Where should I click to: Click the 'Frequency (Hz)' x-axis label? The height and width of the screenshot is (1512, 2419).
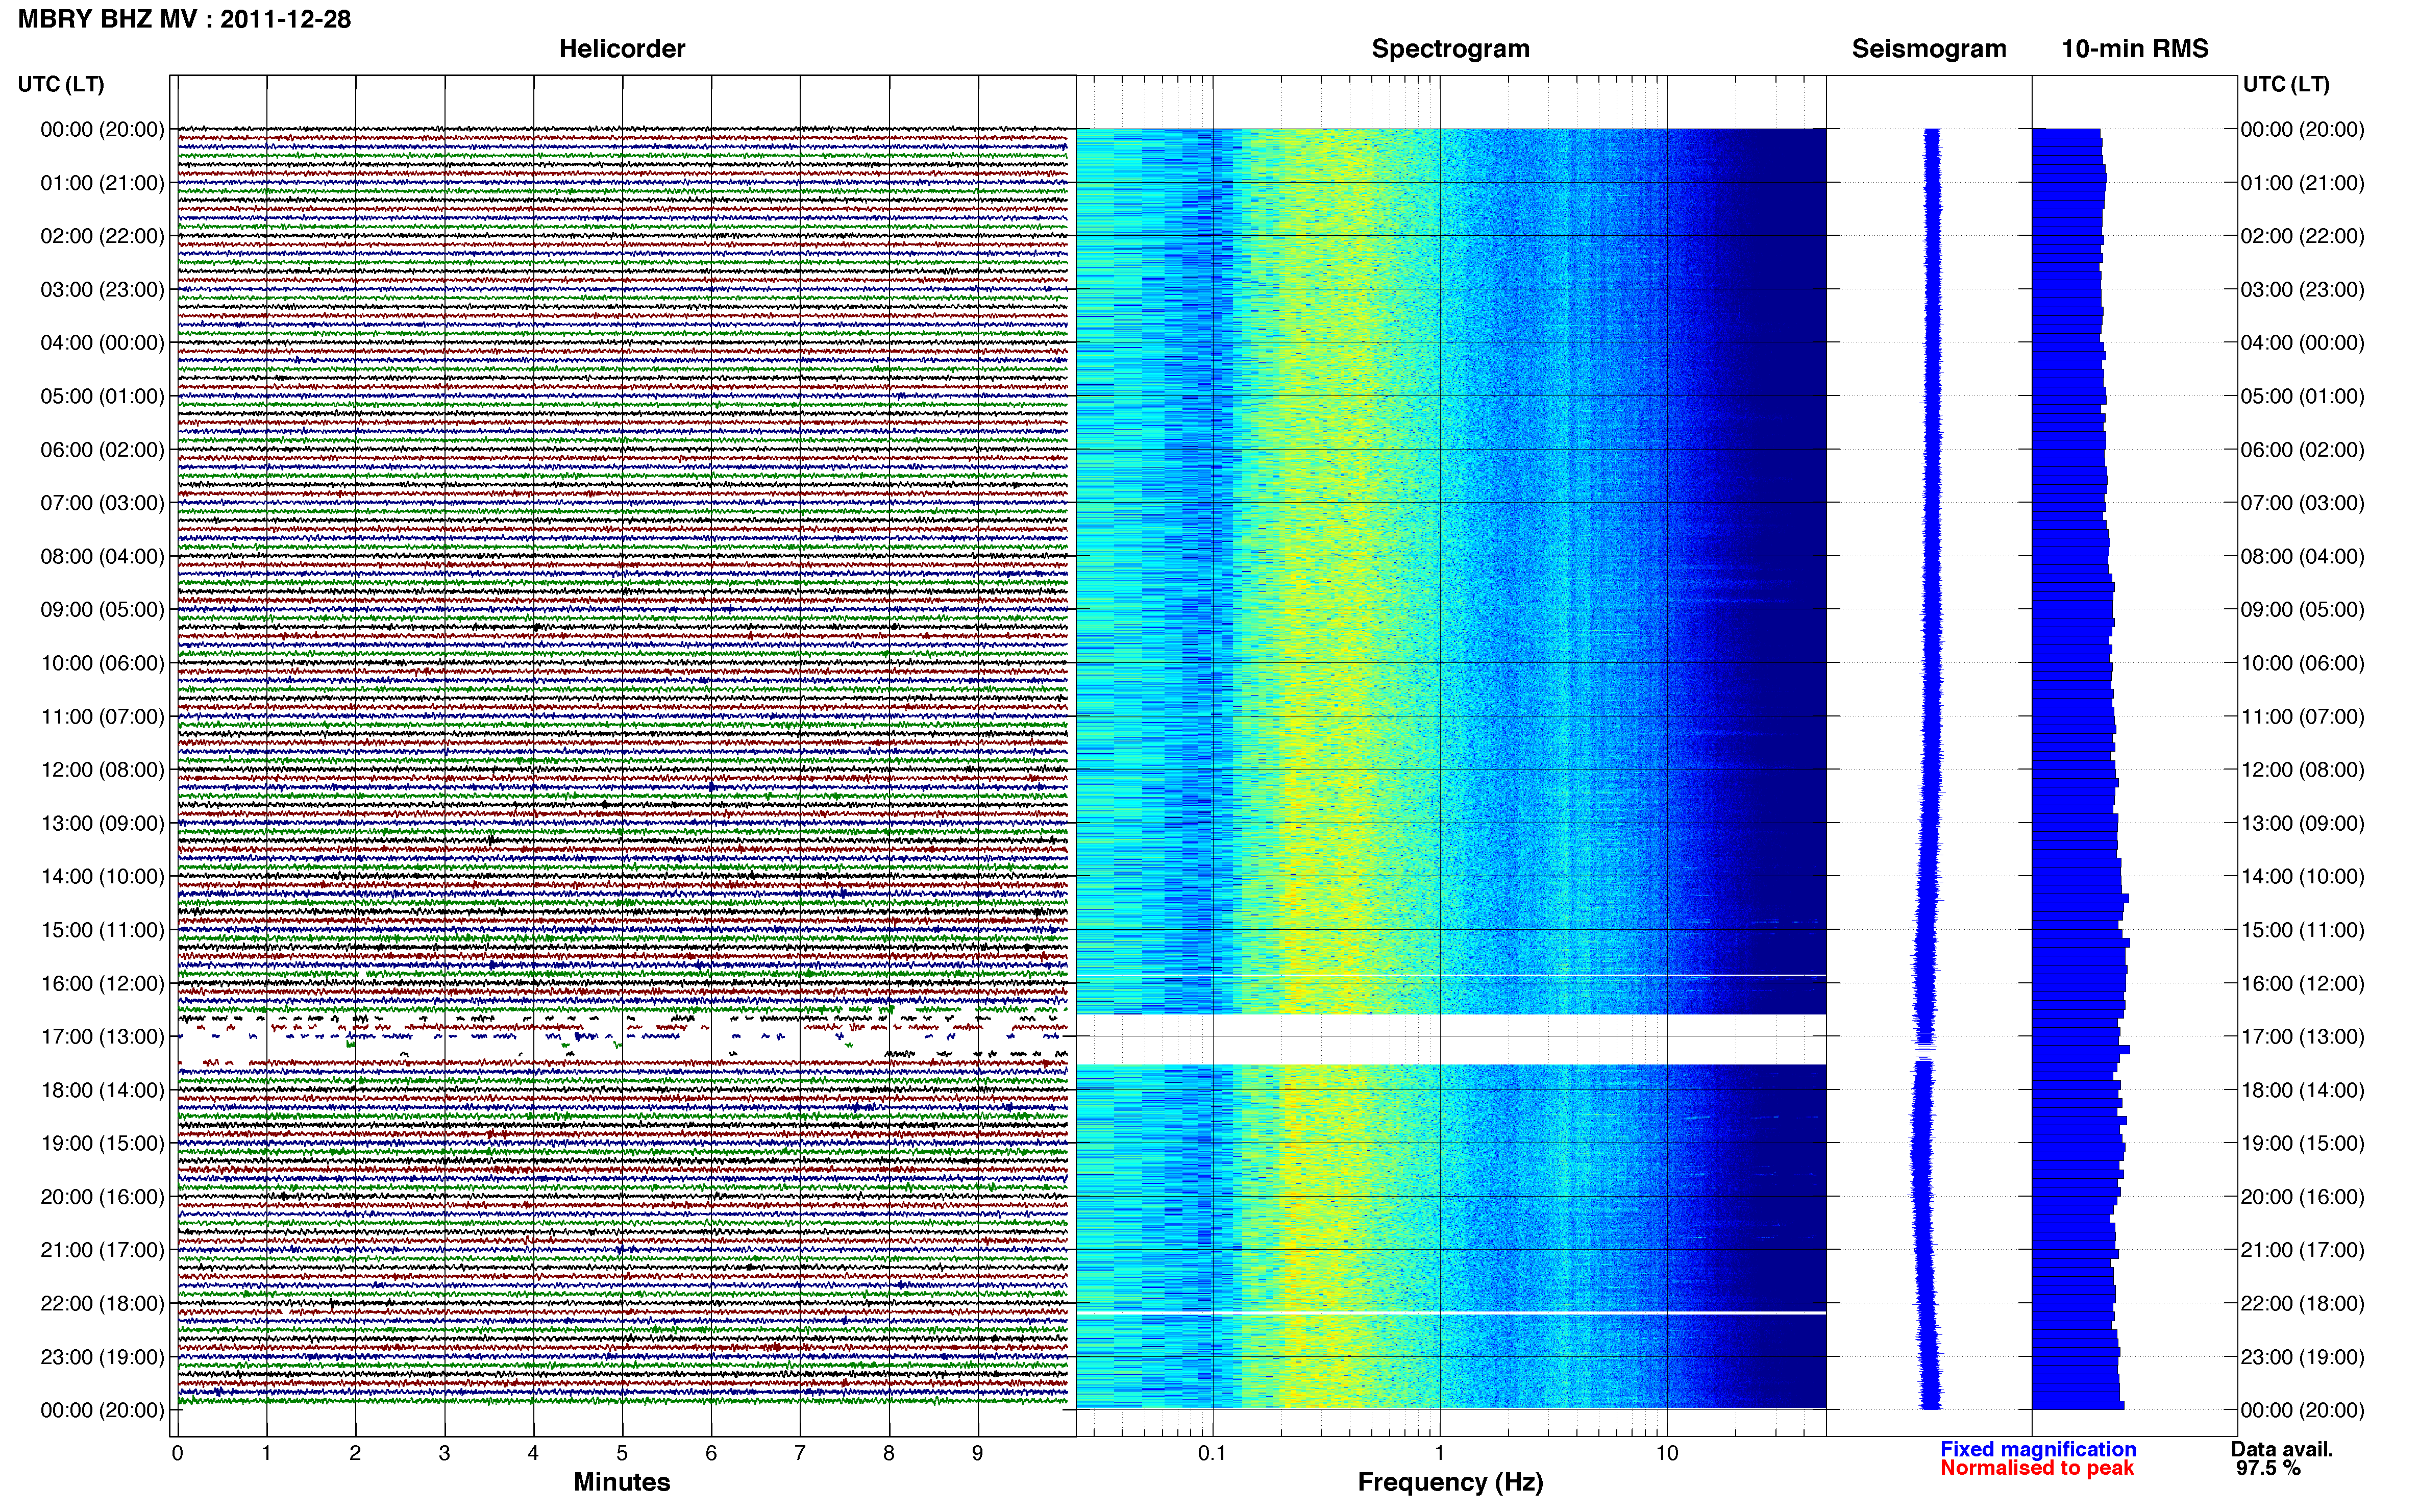[x=1450, y=1482]
